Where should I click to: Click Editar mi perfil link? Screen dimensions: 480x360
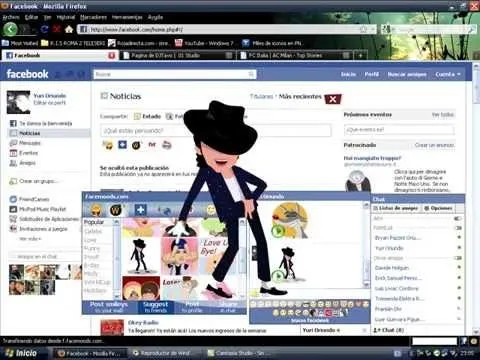(x=50, y=103)
